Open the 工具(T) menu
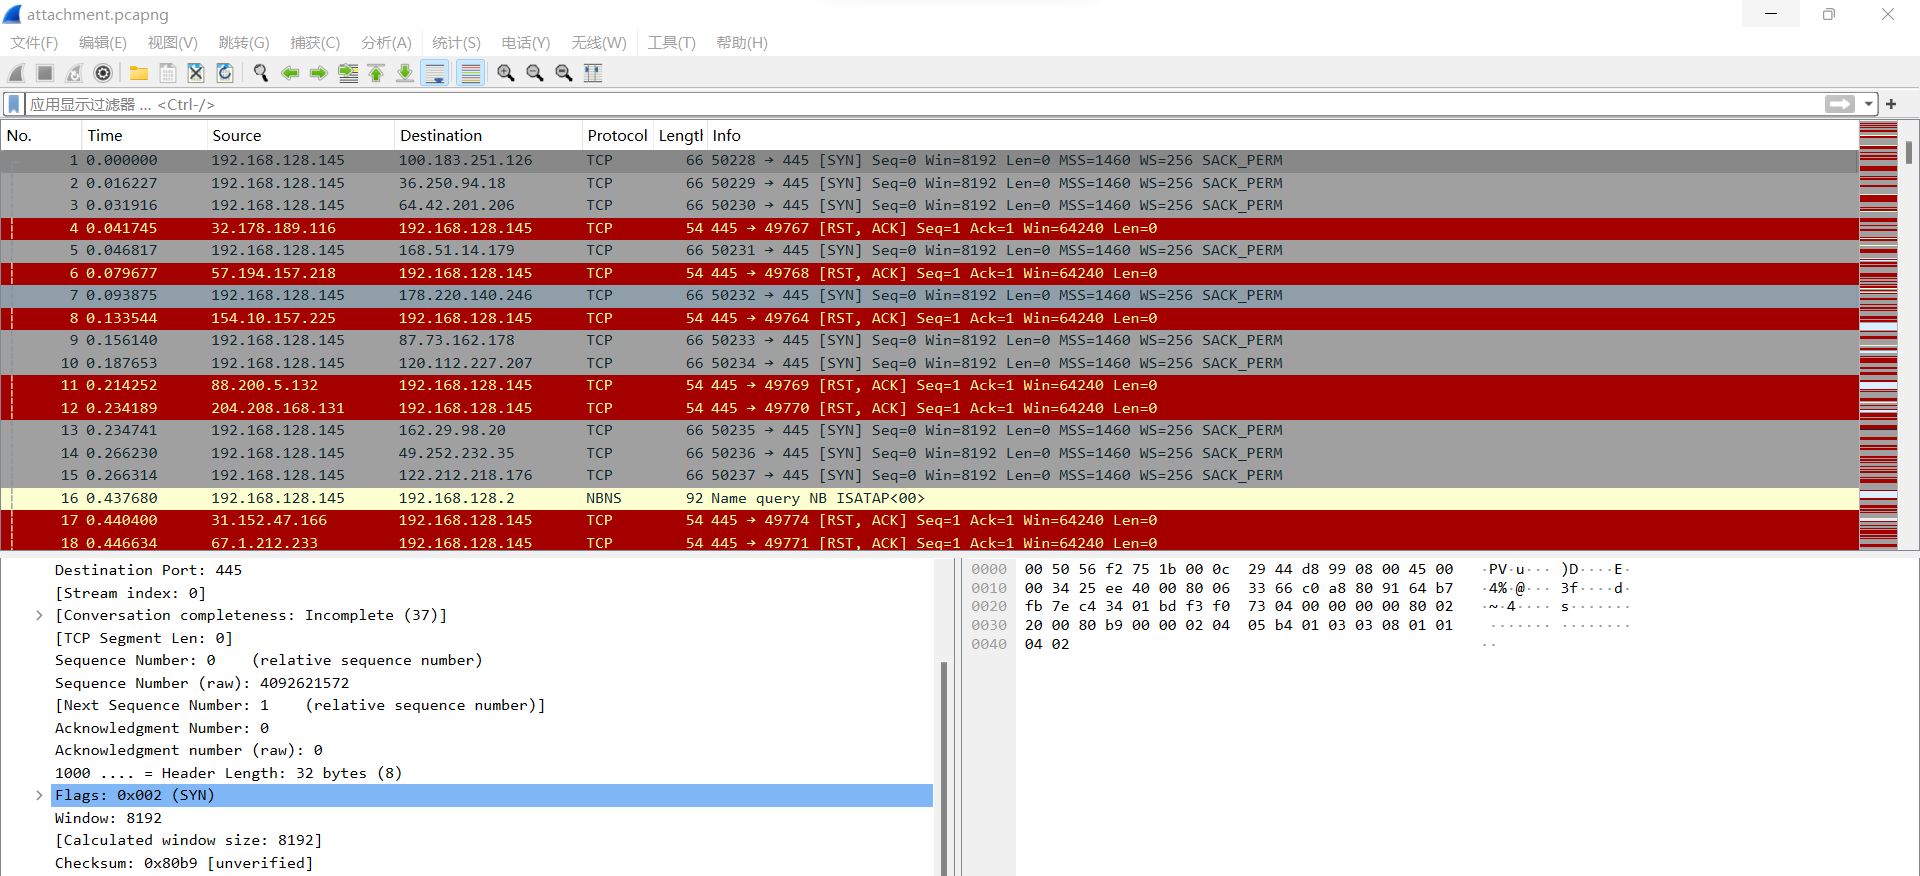This screenshot has height=876, width=1920. (671, 43)
